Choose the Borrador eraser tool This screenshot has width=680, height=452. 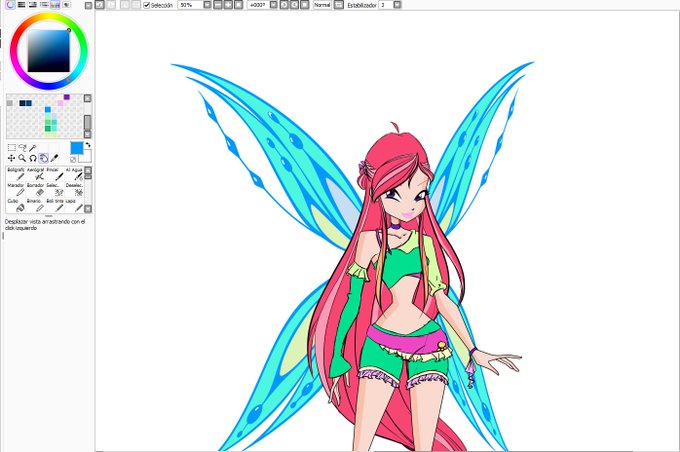[36, 190]
